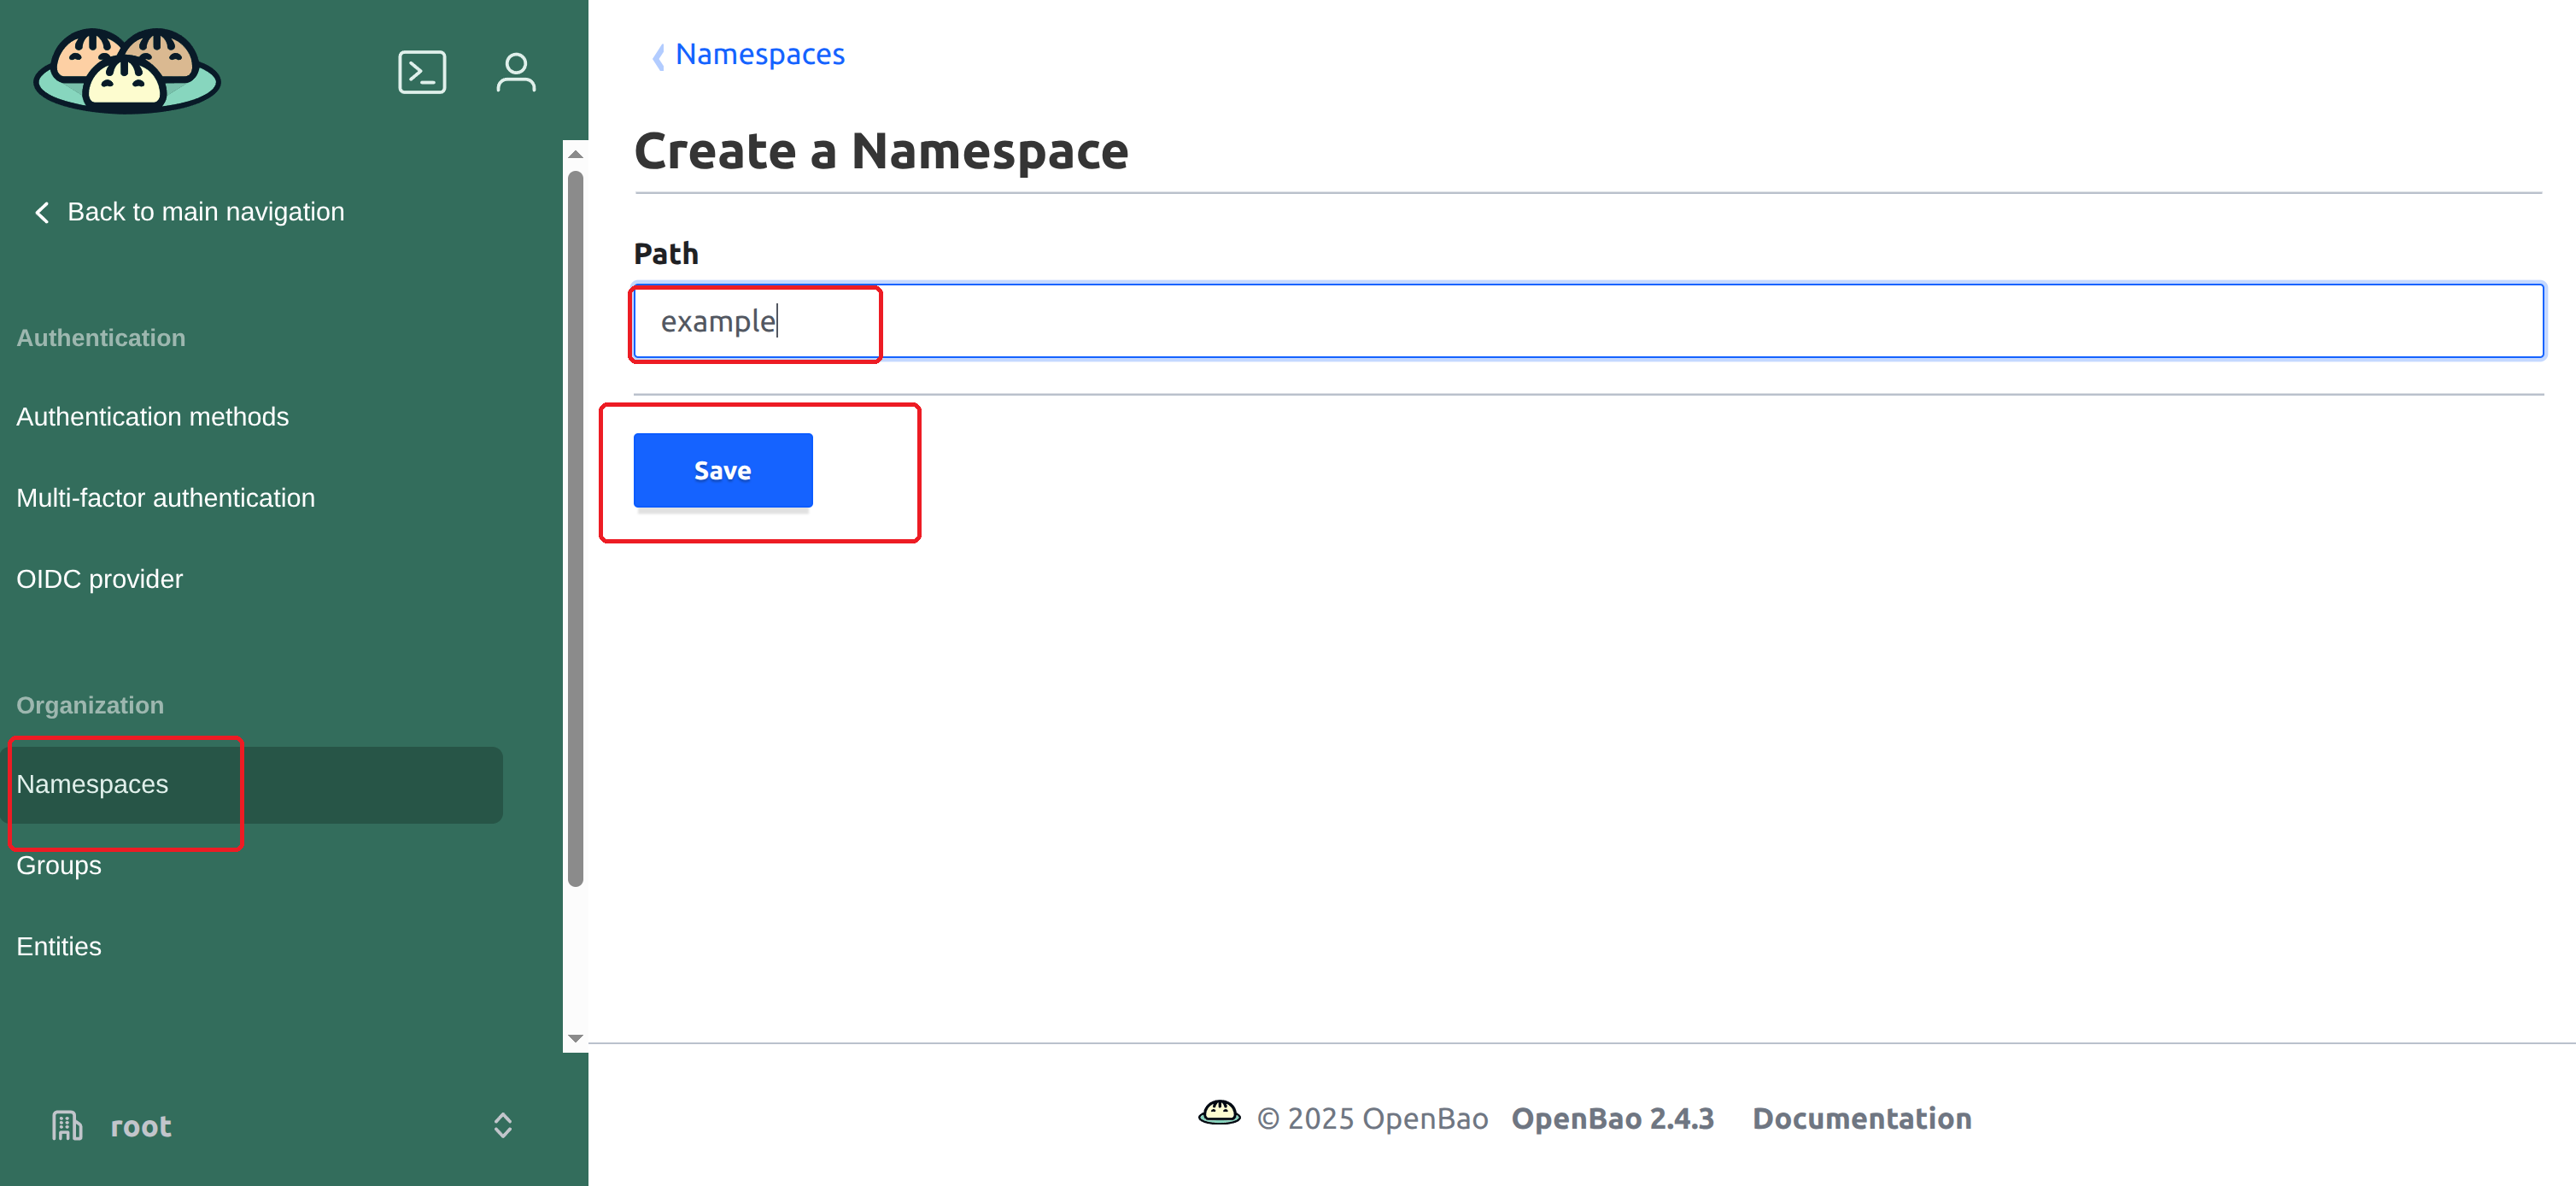The image size is (2576, 1186).
Task: Expand the root namespace picker arrows
Action: coord(503,1126)
